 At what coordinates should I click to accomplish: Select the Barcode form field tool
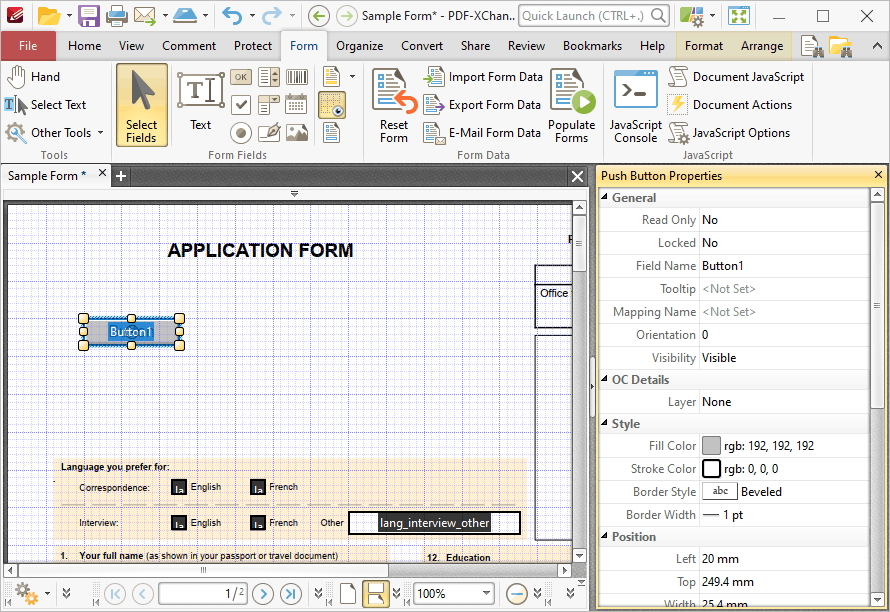point(298,77)
